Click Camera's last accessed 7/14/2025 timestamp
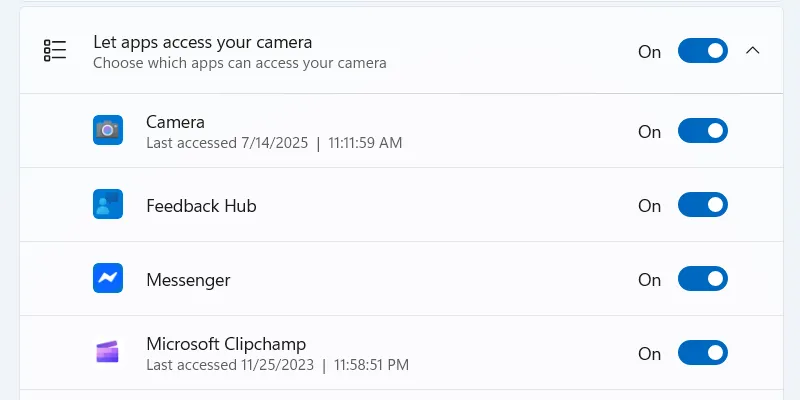 (x=274, y=143)
